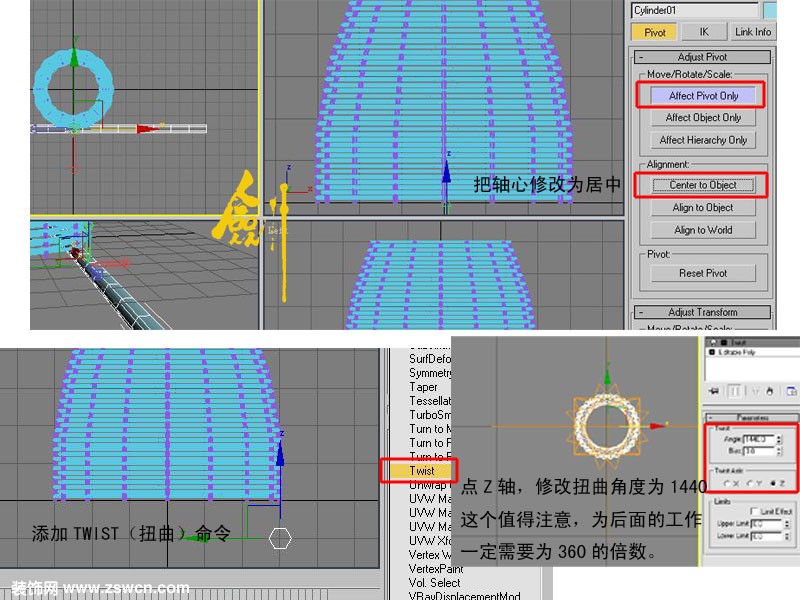This screenshot has height=600, width=800.
Task: Click the Bias spinner arrows
Action: [x=779, y=451]
